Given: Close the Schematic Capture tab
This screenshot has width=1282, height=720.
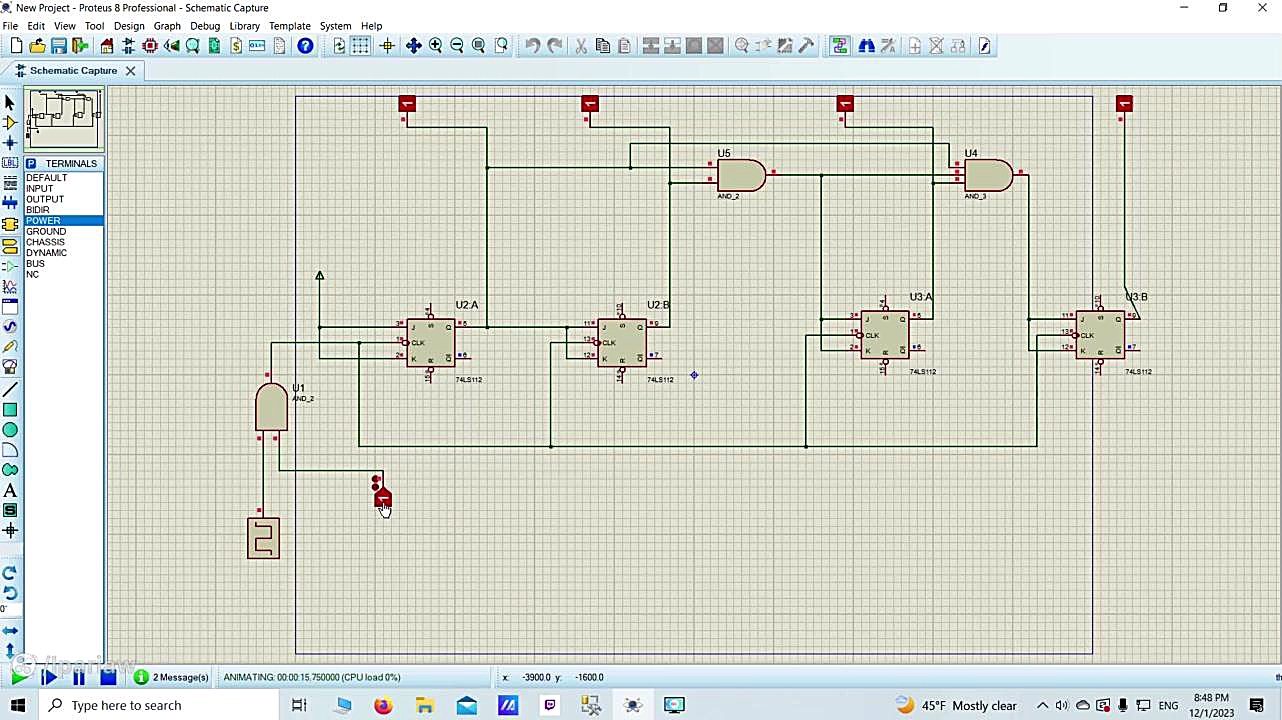Looking at the screenshot, I should pyautogui.click(x=130, y=71).
